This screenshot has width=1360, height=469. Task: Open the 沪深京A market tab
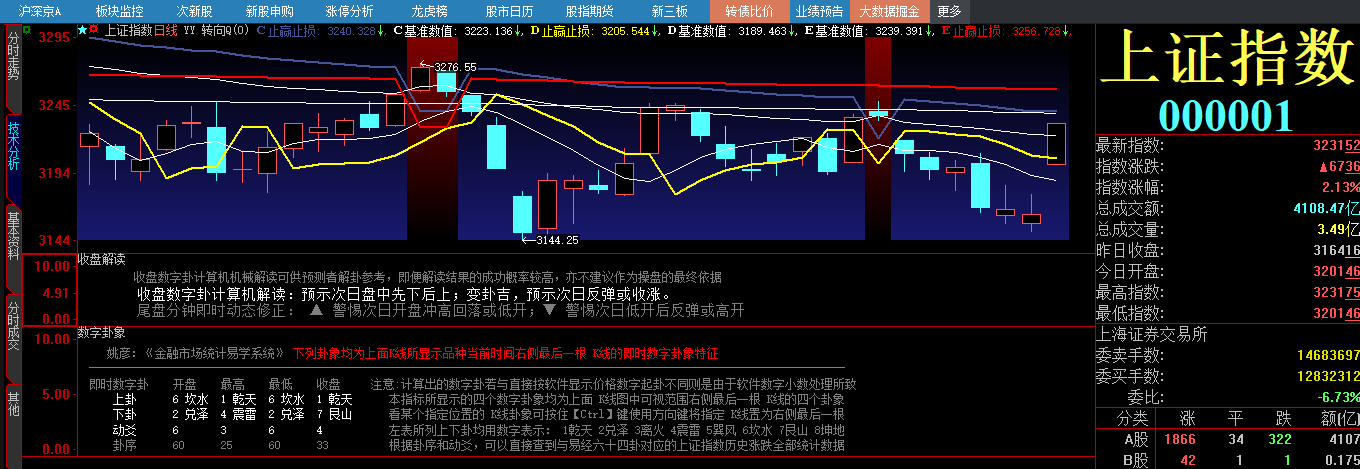[x=40, y=11]
